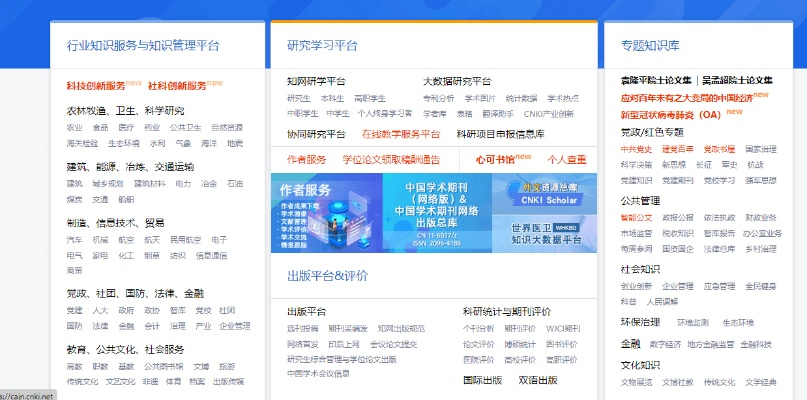Open WJCI期刊 link
The image size is (807, 400).
[x=563, y=328]
